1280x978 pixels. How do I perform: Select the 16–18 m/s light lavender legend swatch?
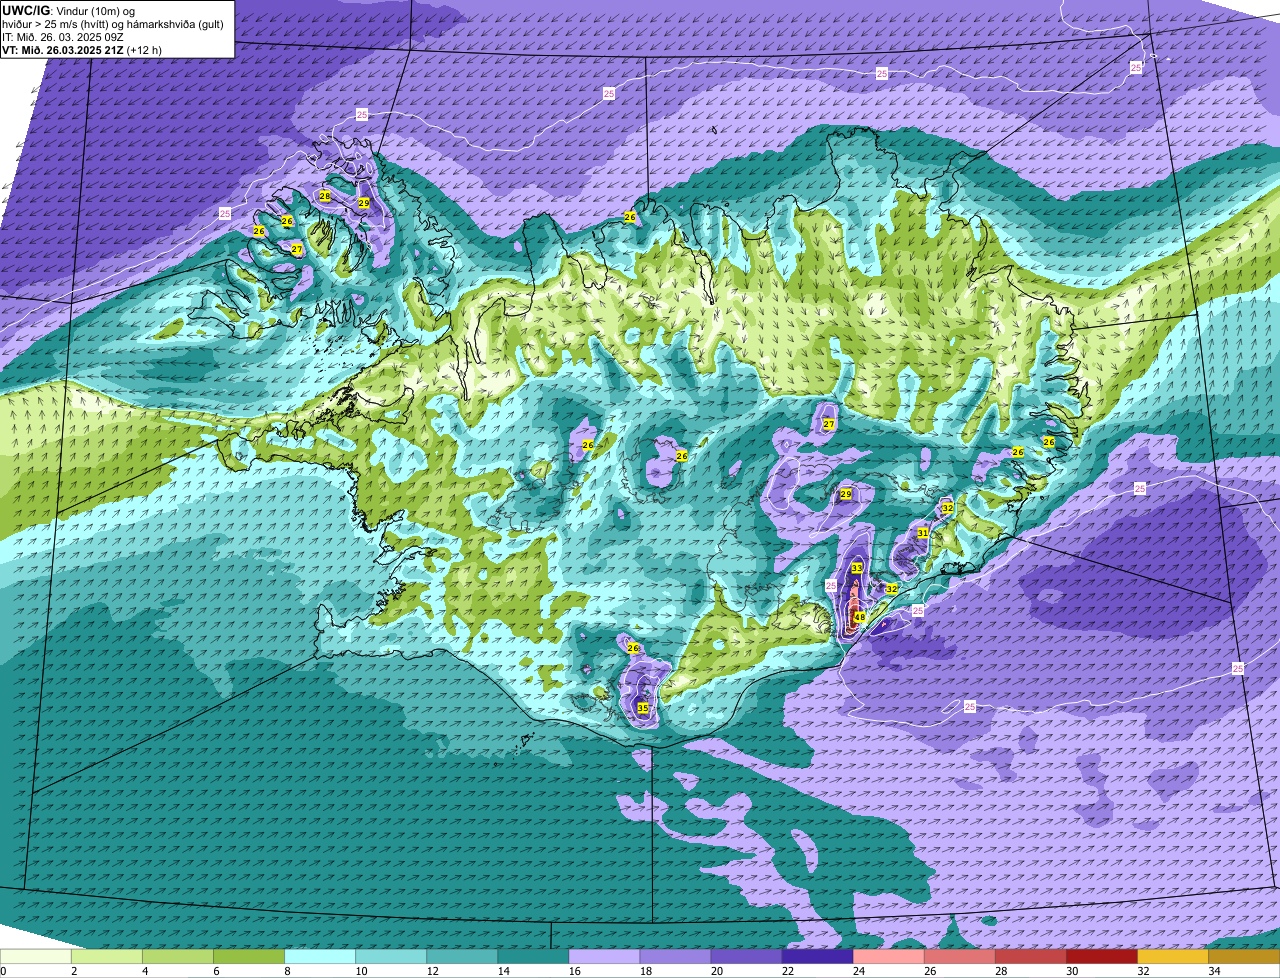(x=604, y=956)
